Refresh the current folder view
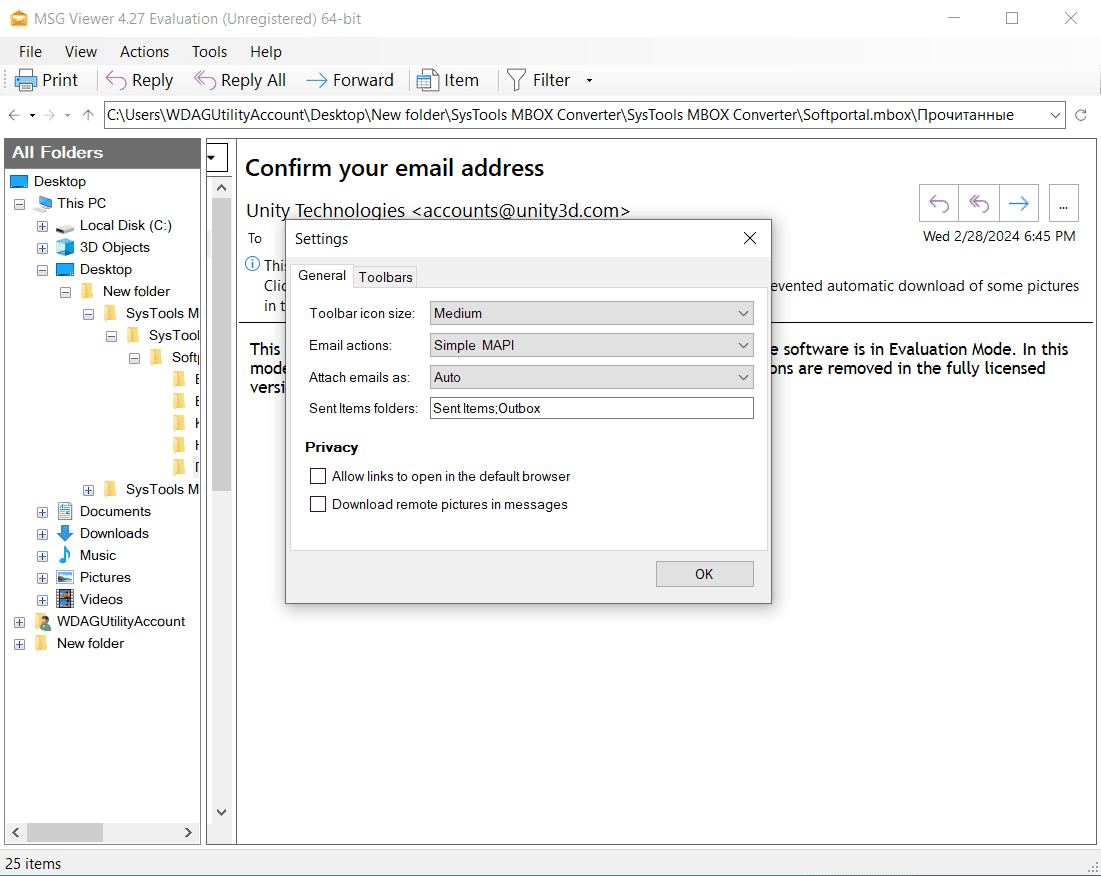The image size is (1101, 876). tap(1081, 115)
